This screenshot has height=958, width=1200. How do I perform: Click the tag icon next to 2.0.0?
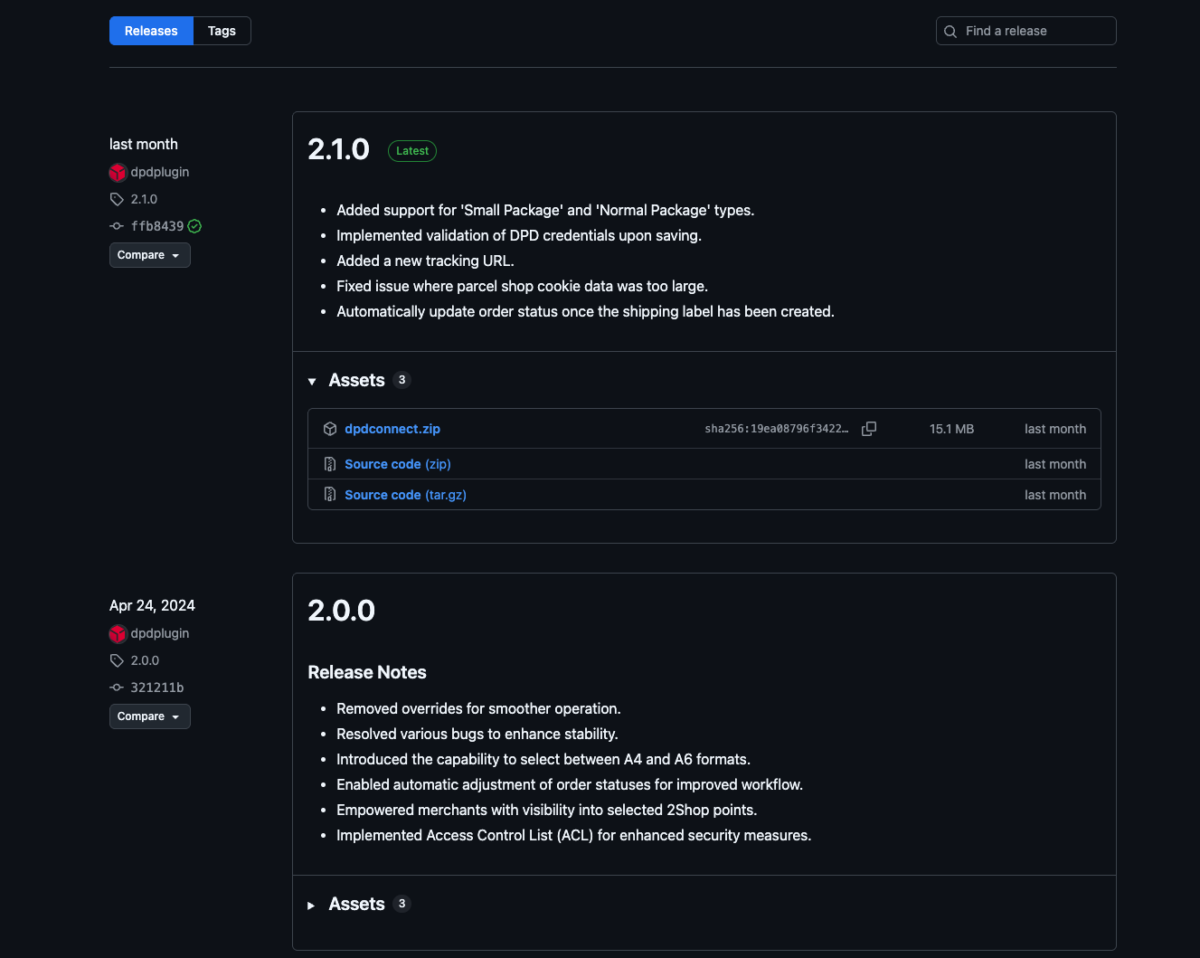pyautogui.click(x=117, y=660)
